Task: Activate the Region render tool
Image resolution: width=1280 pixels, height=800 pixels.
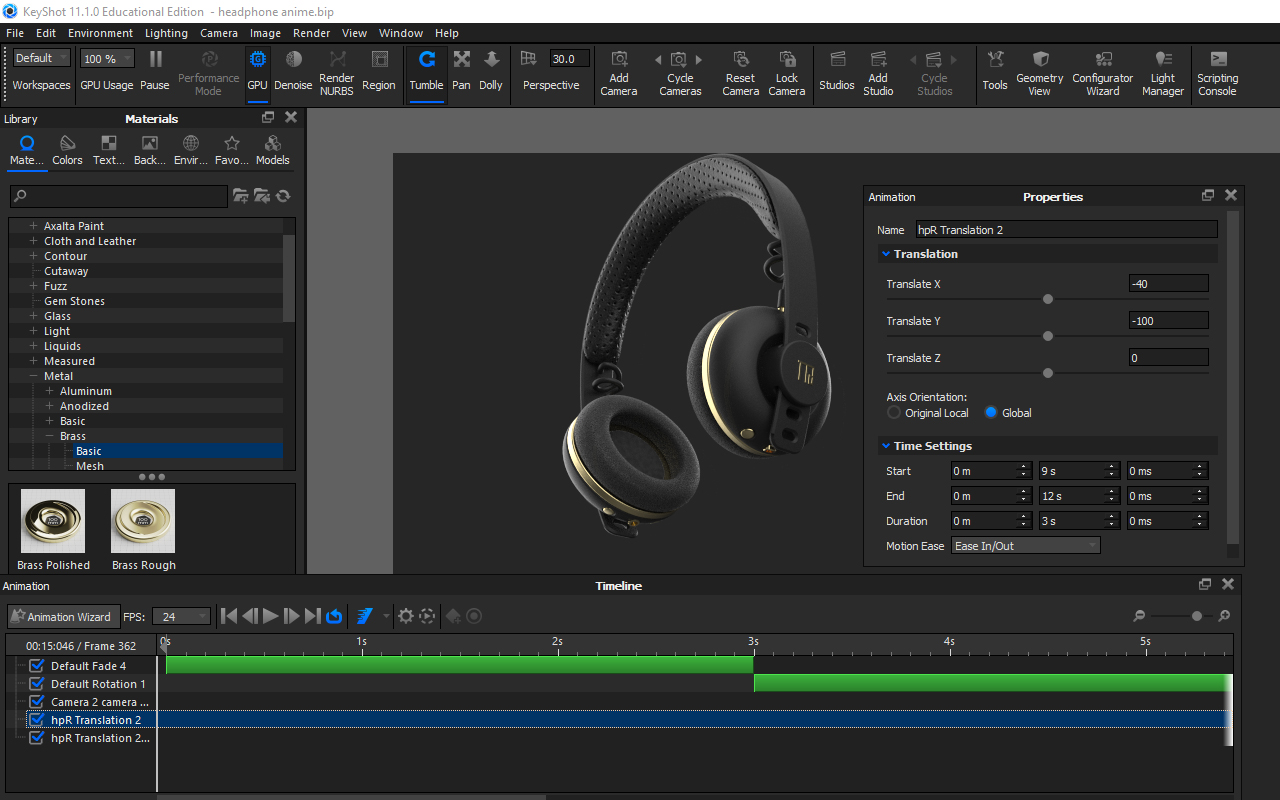Action: pos(379,72)
